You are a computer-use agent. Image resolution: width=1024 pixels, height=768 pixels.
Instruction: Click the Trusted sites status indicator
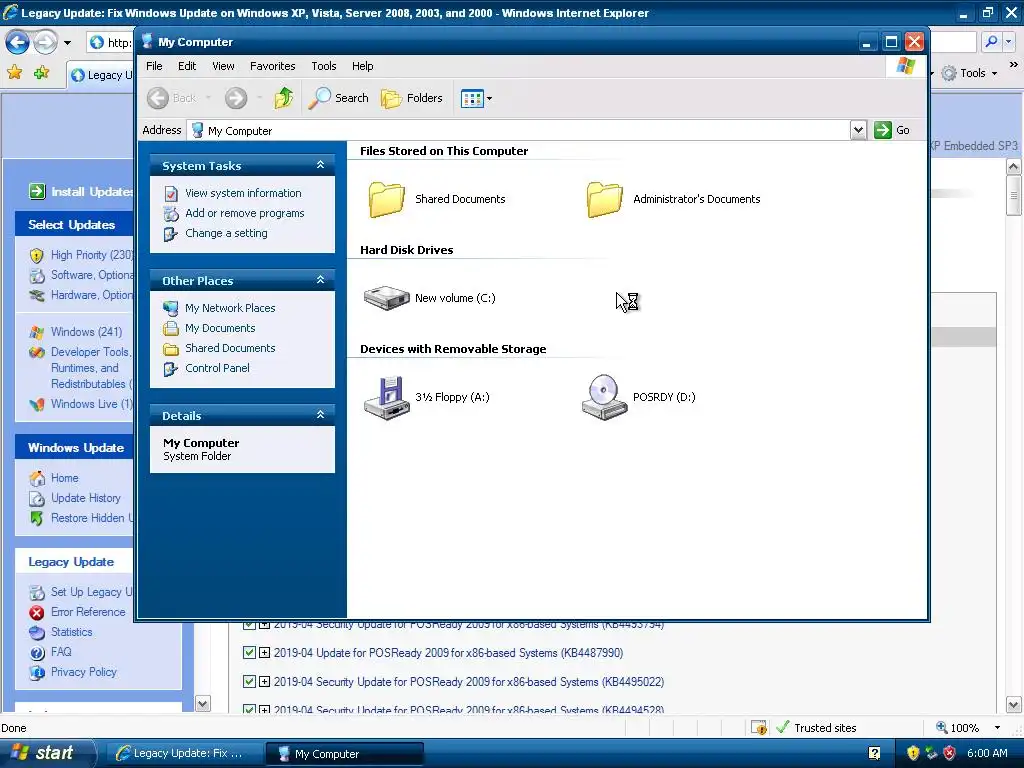816,728
